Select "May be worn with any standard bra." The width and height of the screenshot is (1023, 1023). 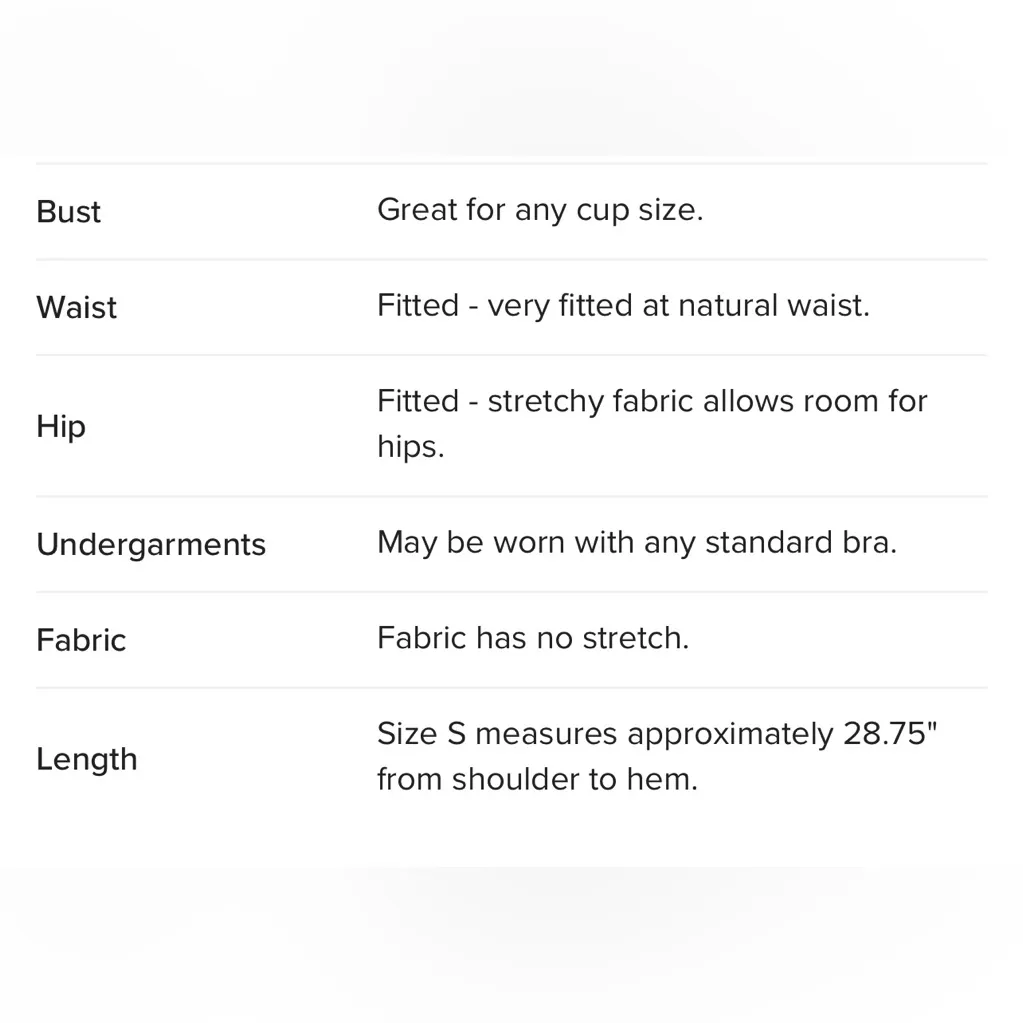tap(636, 542)
